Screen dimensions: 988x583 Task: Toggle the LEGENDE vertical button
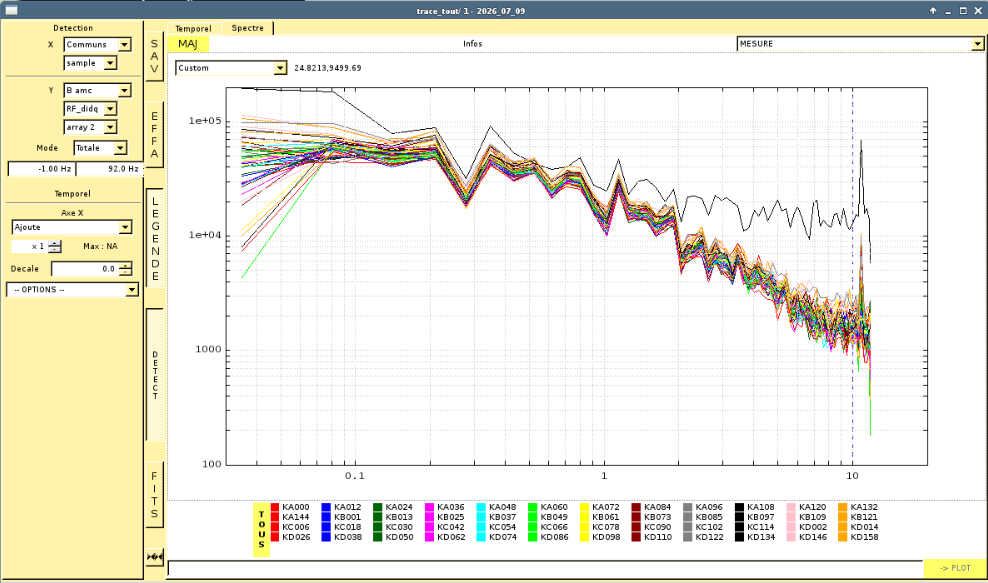[x=154, y=239]
